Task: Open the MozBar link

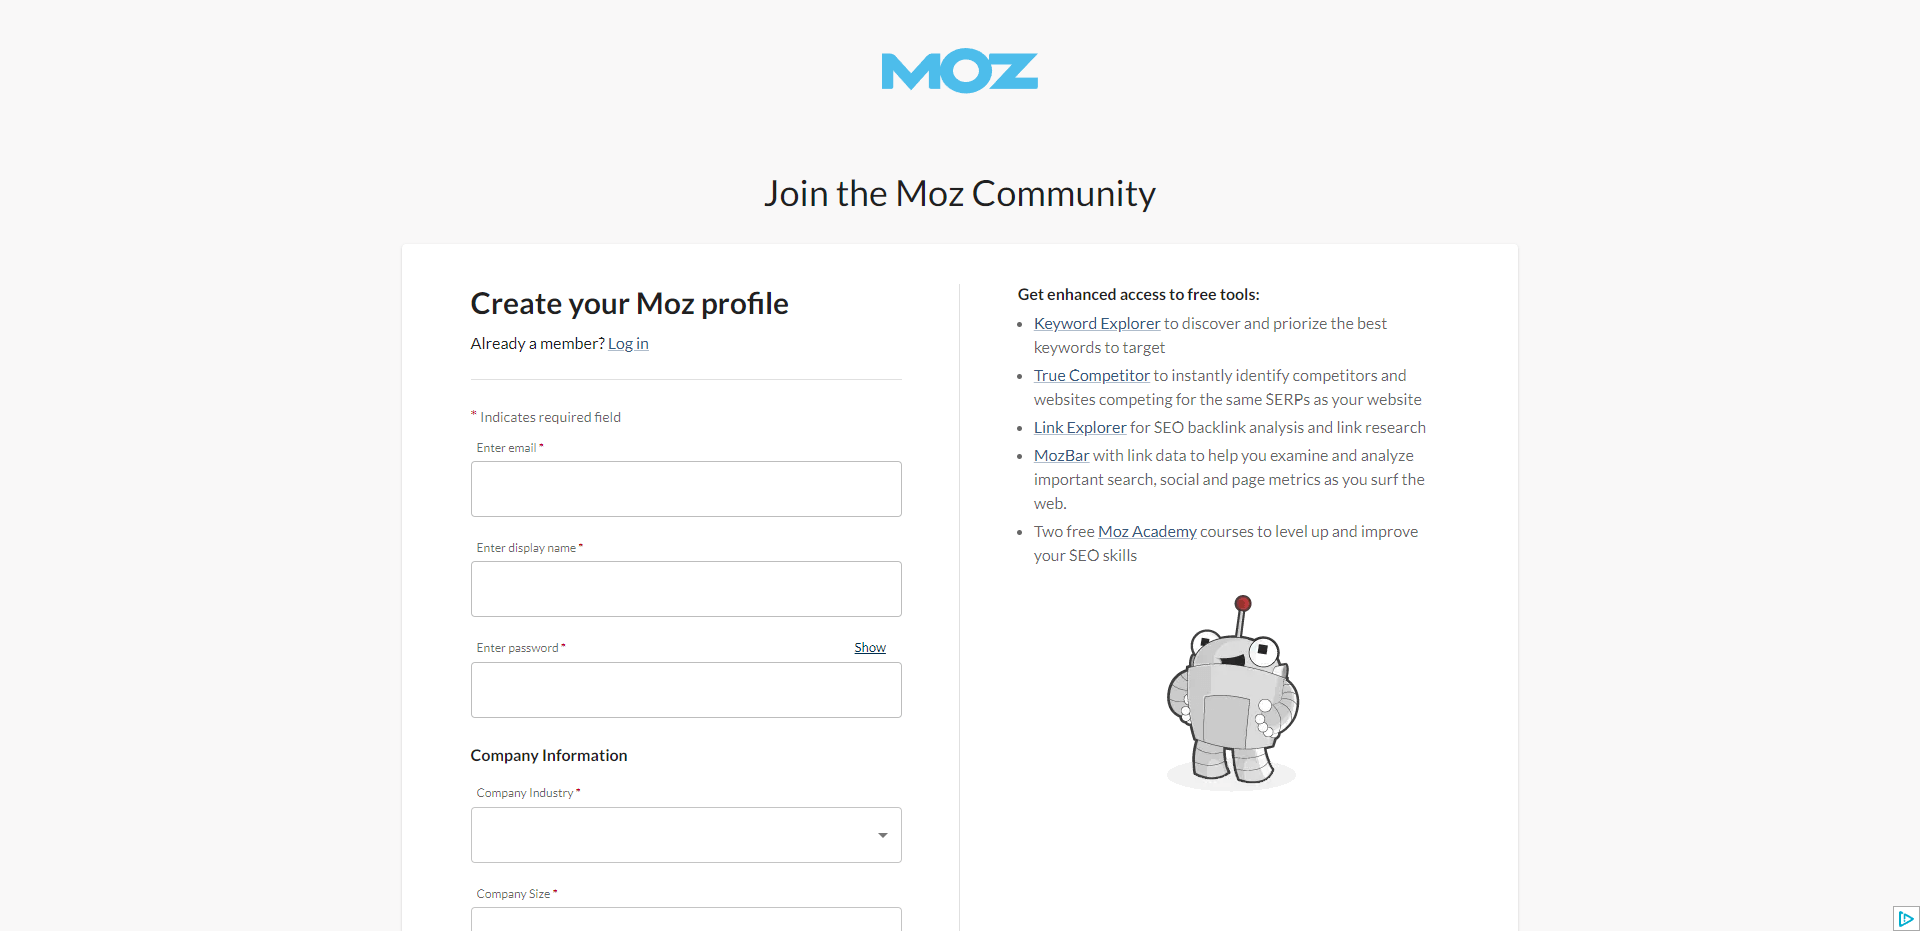Action: click(x=1061, y=455)
